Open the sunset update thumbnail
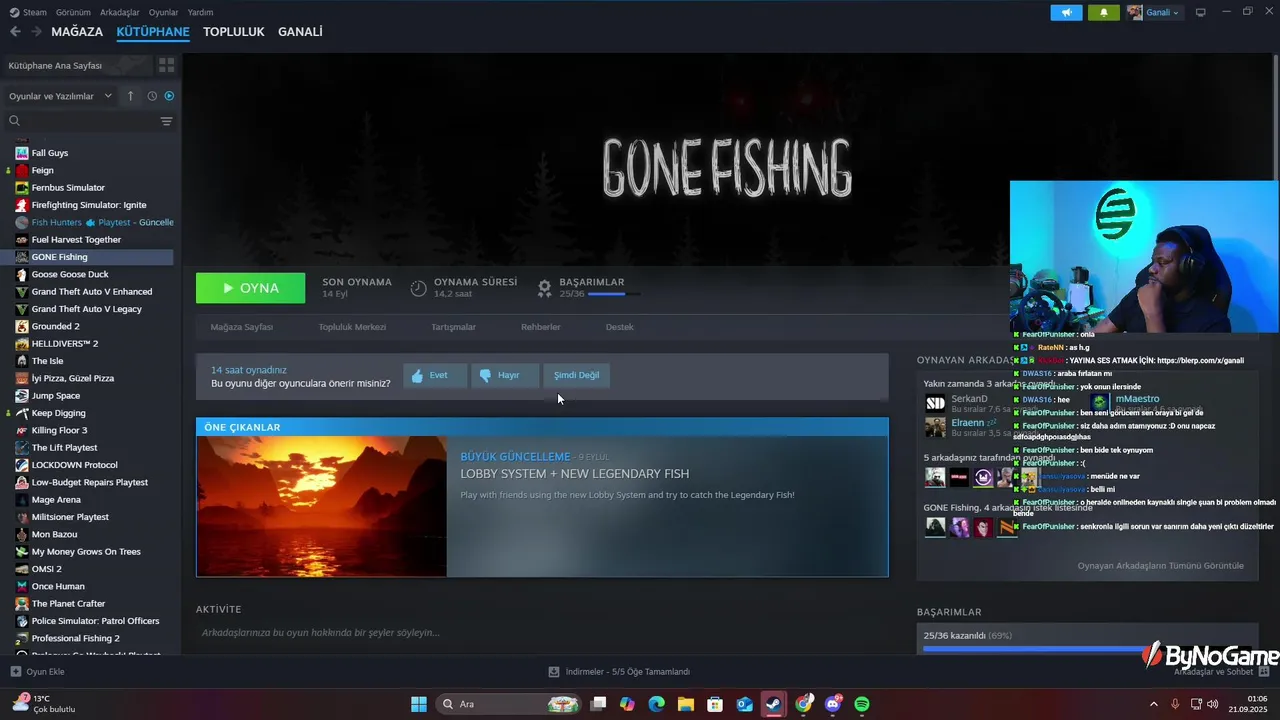 (321, 506)
